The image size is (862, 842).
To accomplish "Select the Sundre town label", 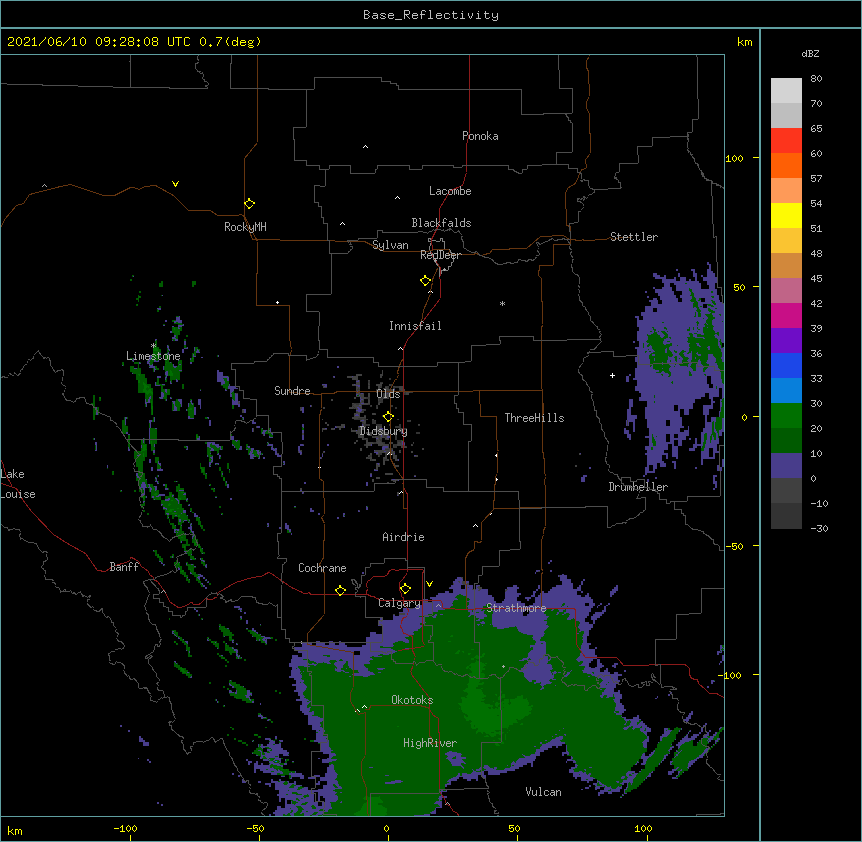I will pyautogui.click(x=292, y=391).
